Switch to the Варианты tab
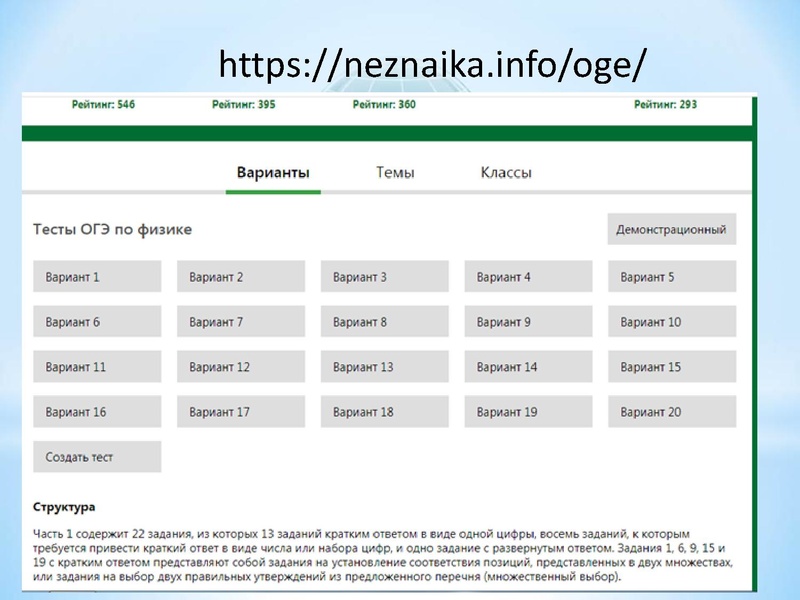 (x=273, y=172)
